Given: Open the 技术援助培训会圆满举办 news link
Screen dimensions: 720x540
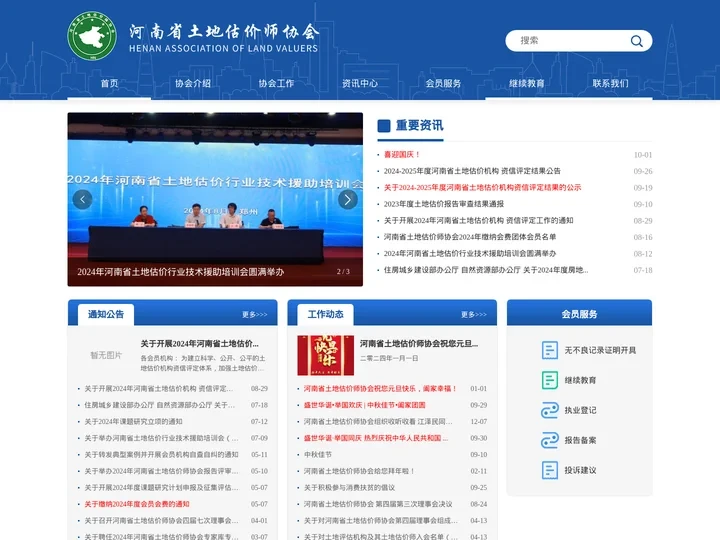Looking at the screenshot, I should [470, 254].
